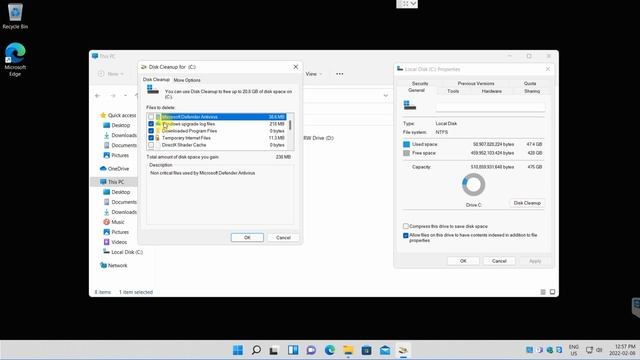Open Edge browser from the taskbar
This screenshot has width=640, height=360.
(330, 350)
